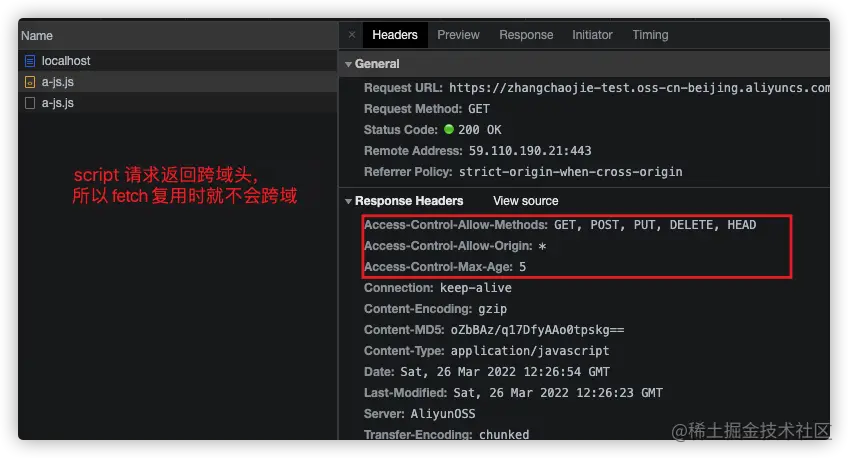Open the Response tab
Screen dimensions: 848x458
point(526,35)
